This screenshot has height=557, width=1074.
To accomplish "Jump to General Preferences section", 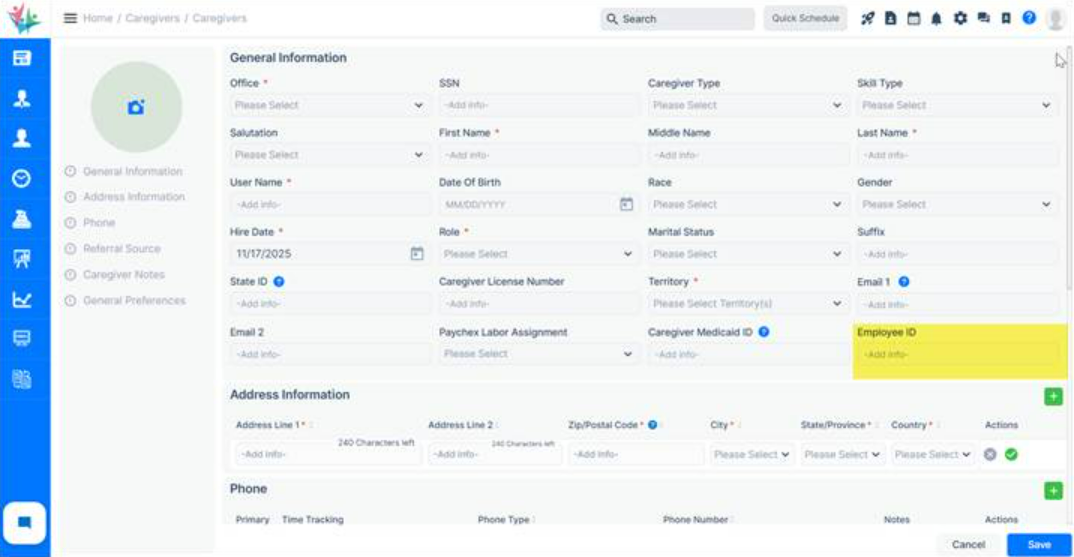I will (x=134, y=301).
